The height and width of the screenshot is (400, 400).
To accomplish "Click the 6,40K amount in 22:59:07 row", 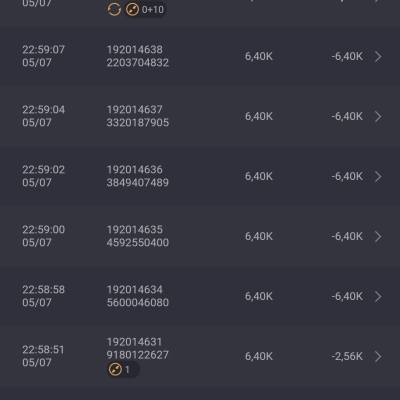I will click(259, 56).
